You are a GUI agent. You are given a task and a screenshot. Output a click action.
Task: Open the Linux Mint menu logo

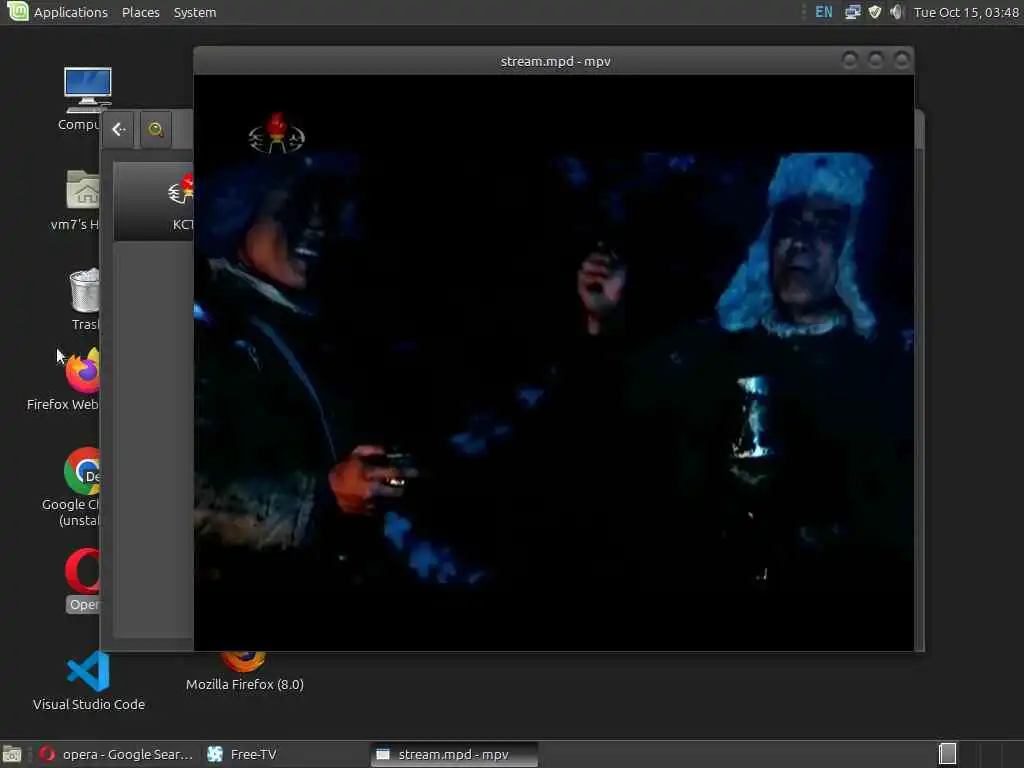click(18, 11)
